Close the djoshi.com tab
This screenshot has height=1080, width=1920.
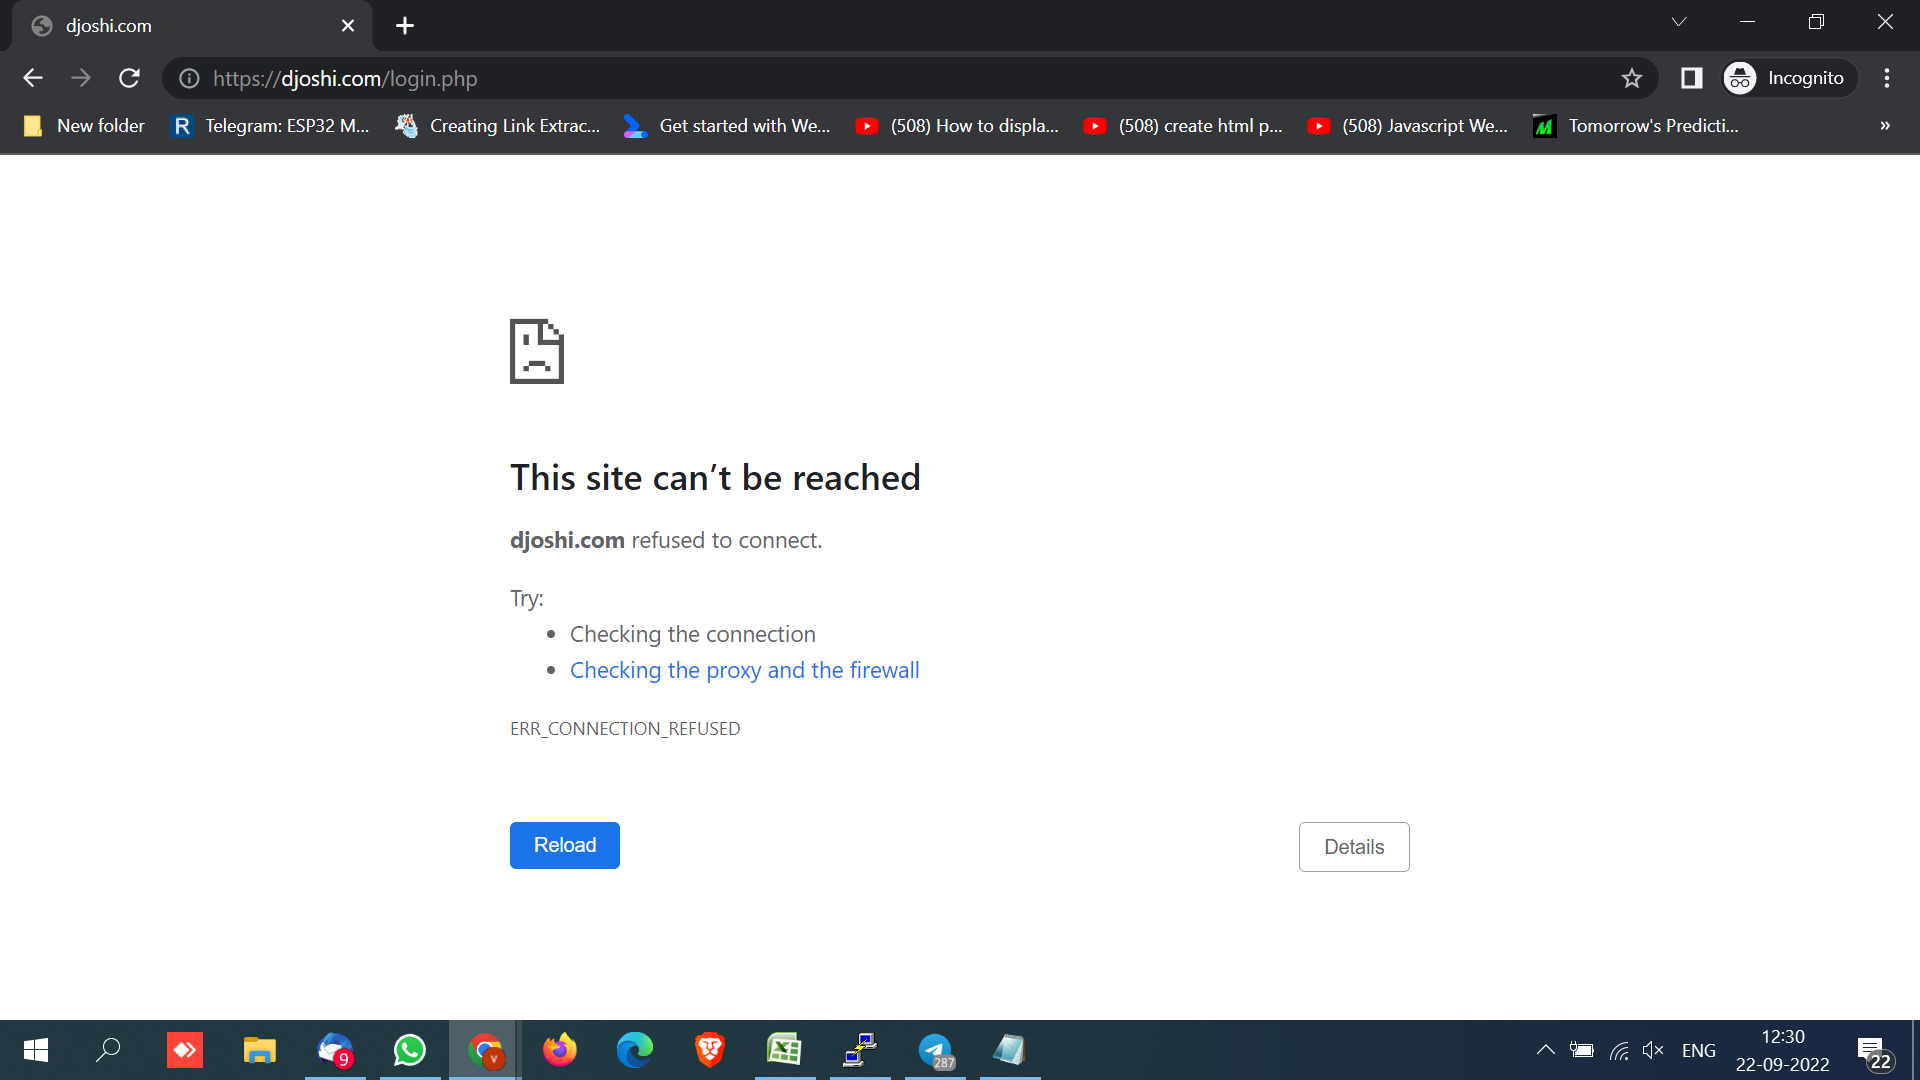click(x=348, y=26)
